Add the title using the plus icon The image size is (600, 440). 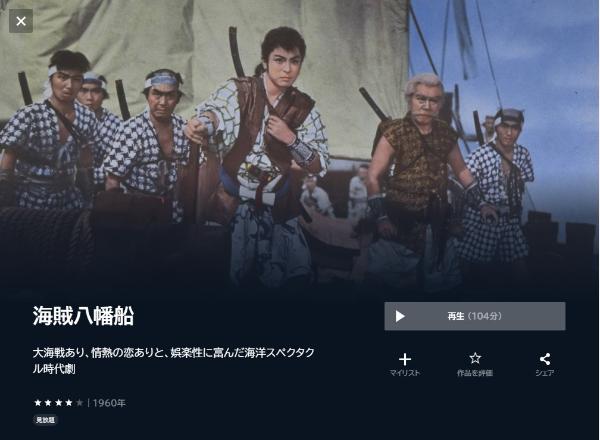tap(405, 359)
